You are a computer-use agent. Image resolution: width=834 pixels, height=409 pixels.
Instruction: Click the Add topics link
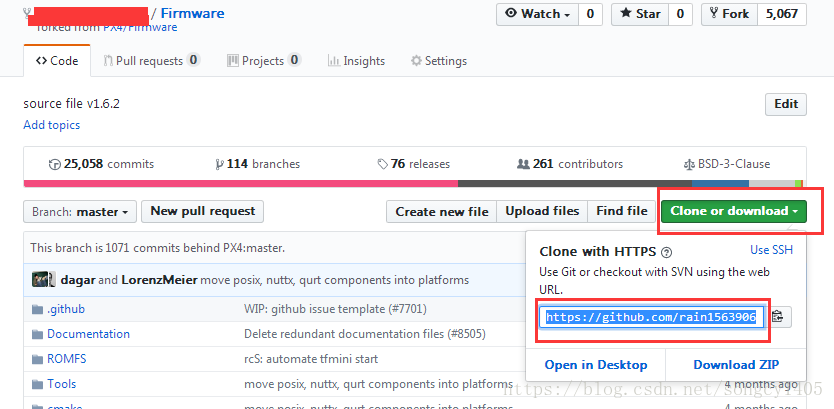tap(52, 125)
